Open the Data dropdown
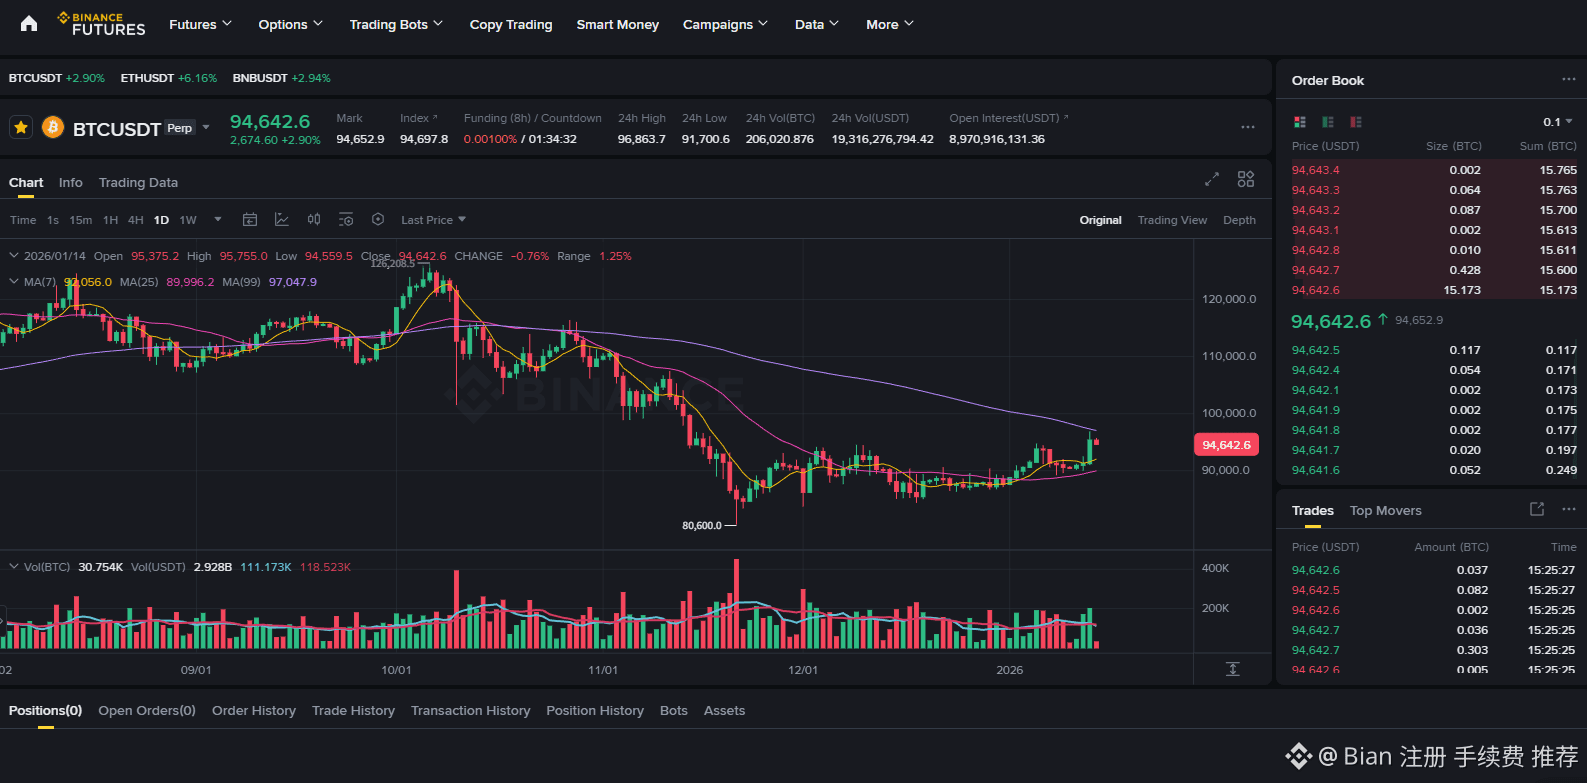Screen dimensions: 1587x783 coord(817,24)
